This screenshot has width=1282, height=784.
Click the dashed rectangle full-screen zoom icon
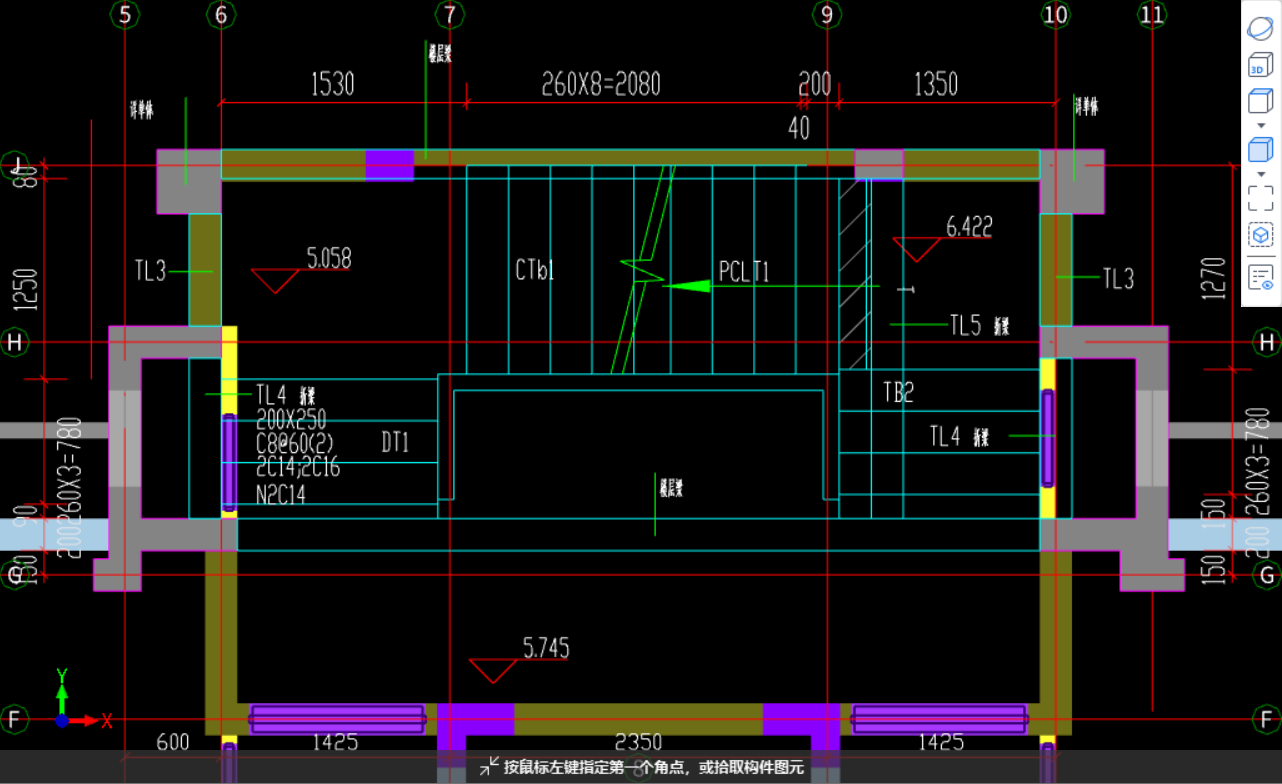click(x=1260, y=197)
